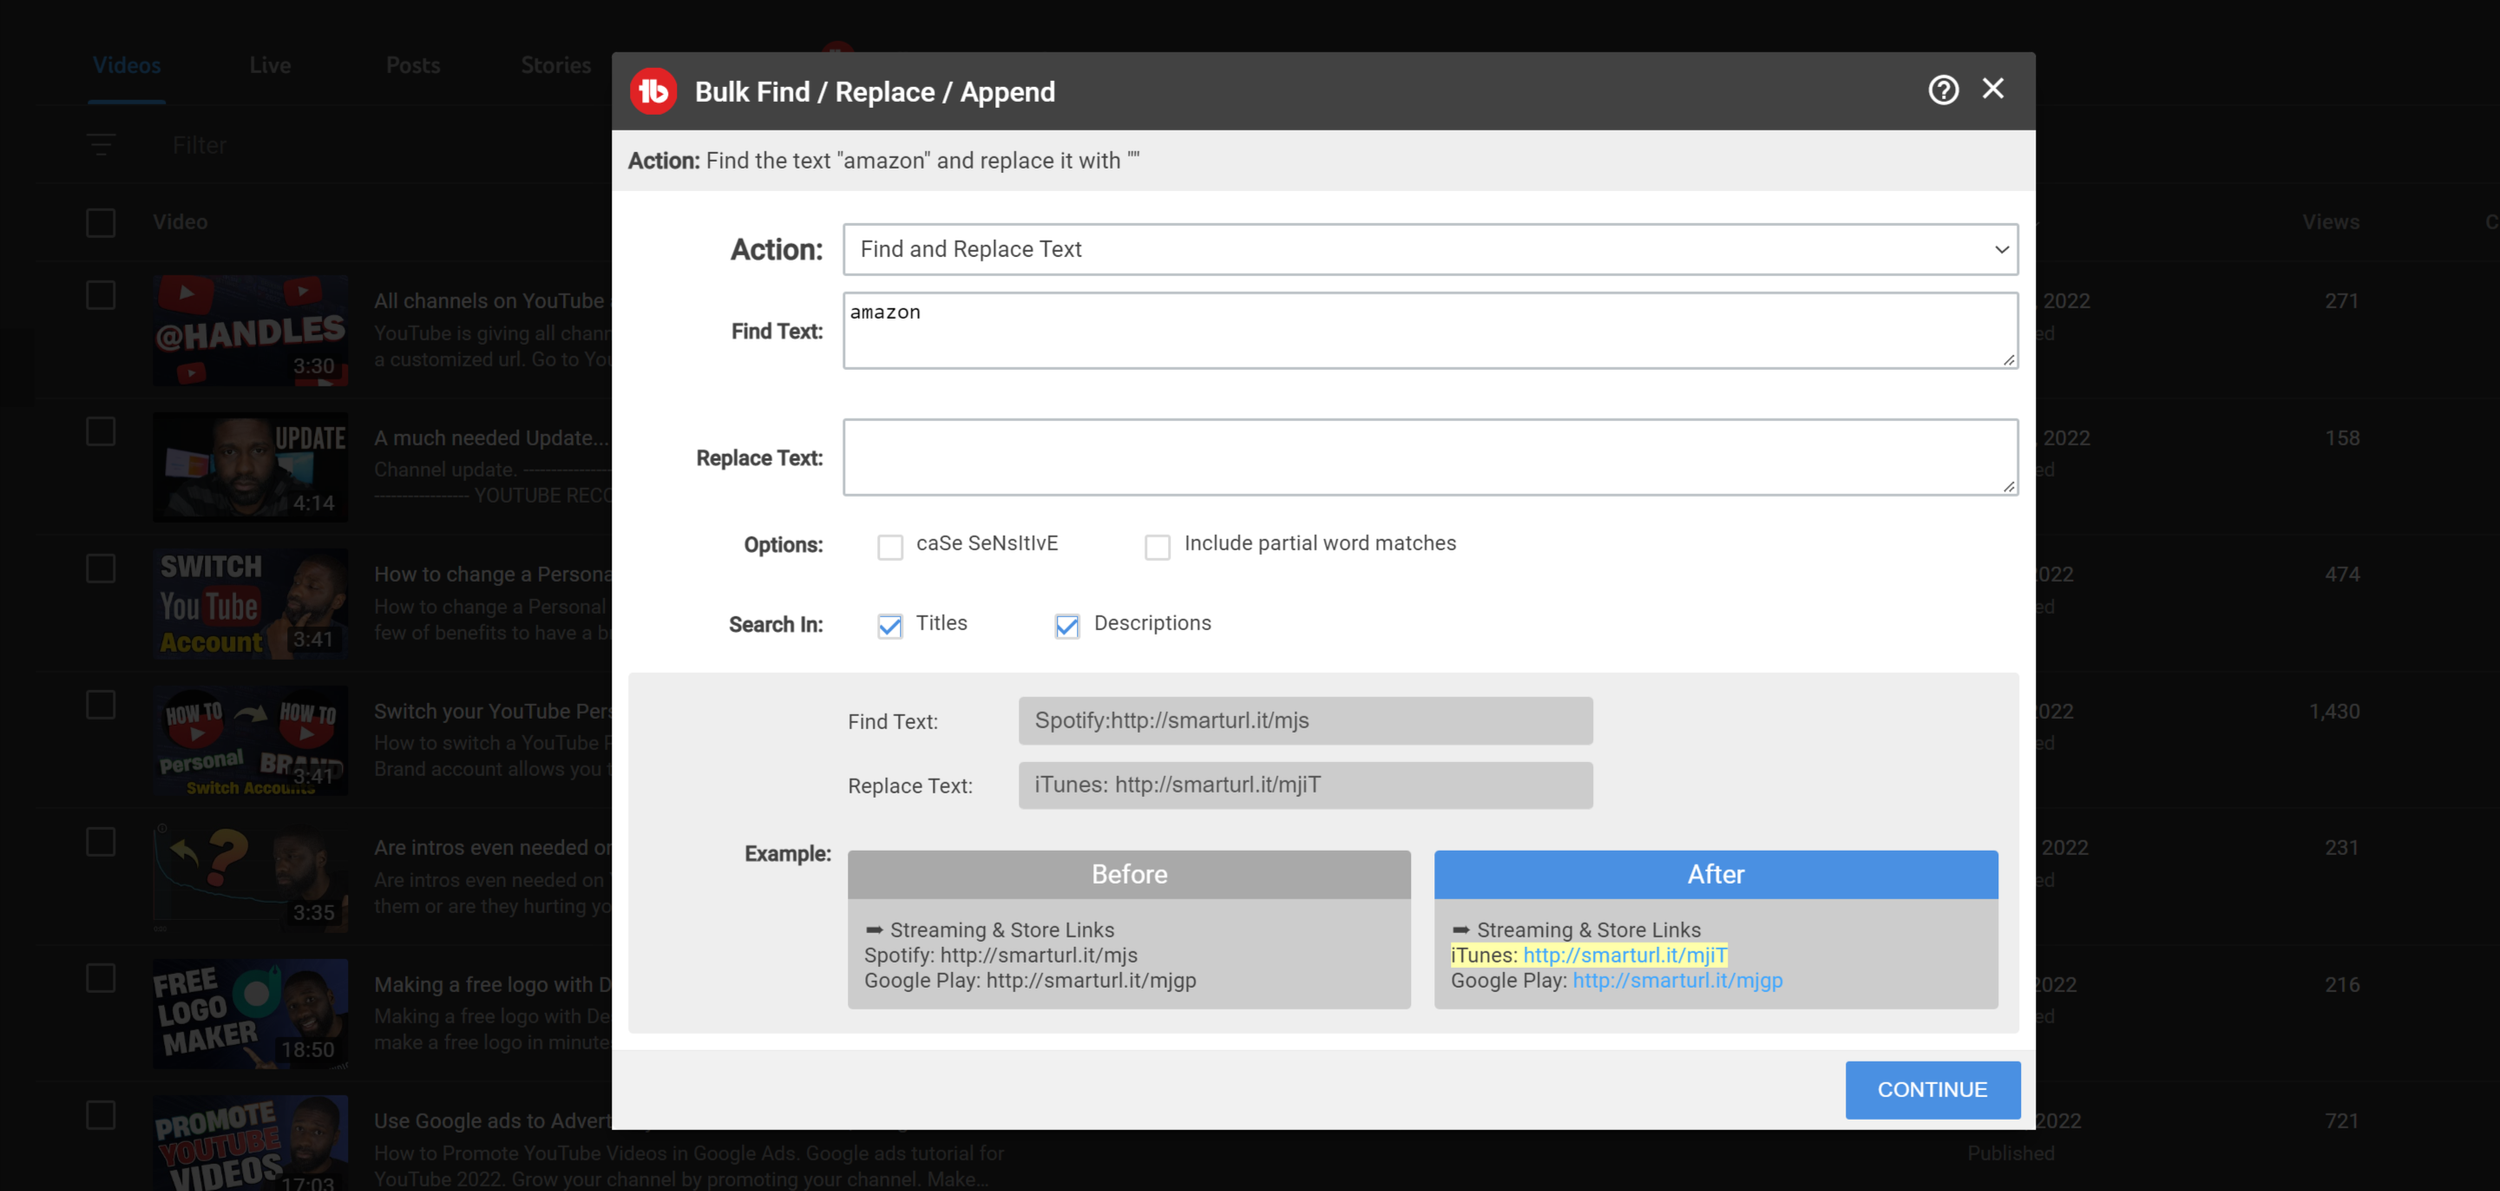Viewport: 2500px width, 1191px height.
Task: Click into the Find Text field containing amazon
Action: [1430, 331]
